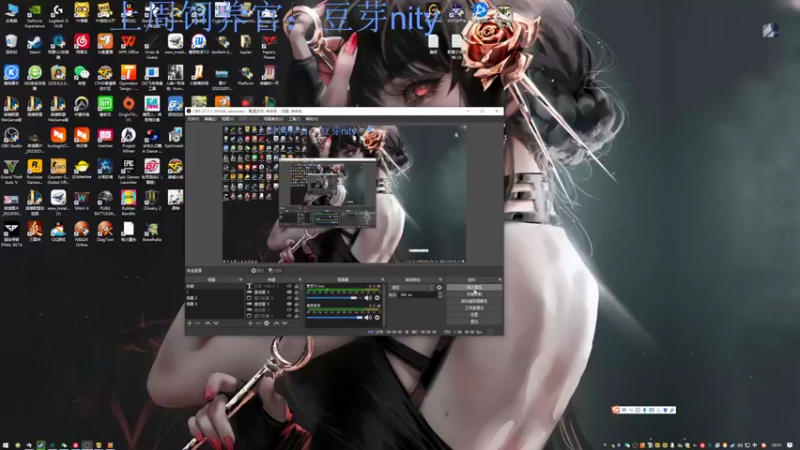The height and width of the screenshot is (450, 800).
Task: Select the Chivalry 2 desktop icon
Action: click(152, 201)
